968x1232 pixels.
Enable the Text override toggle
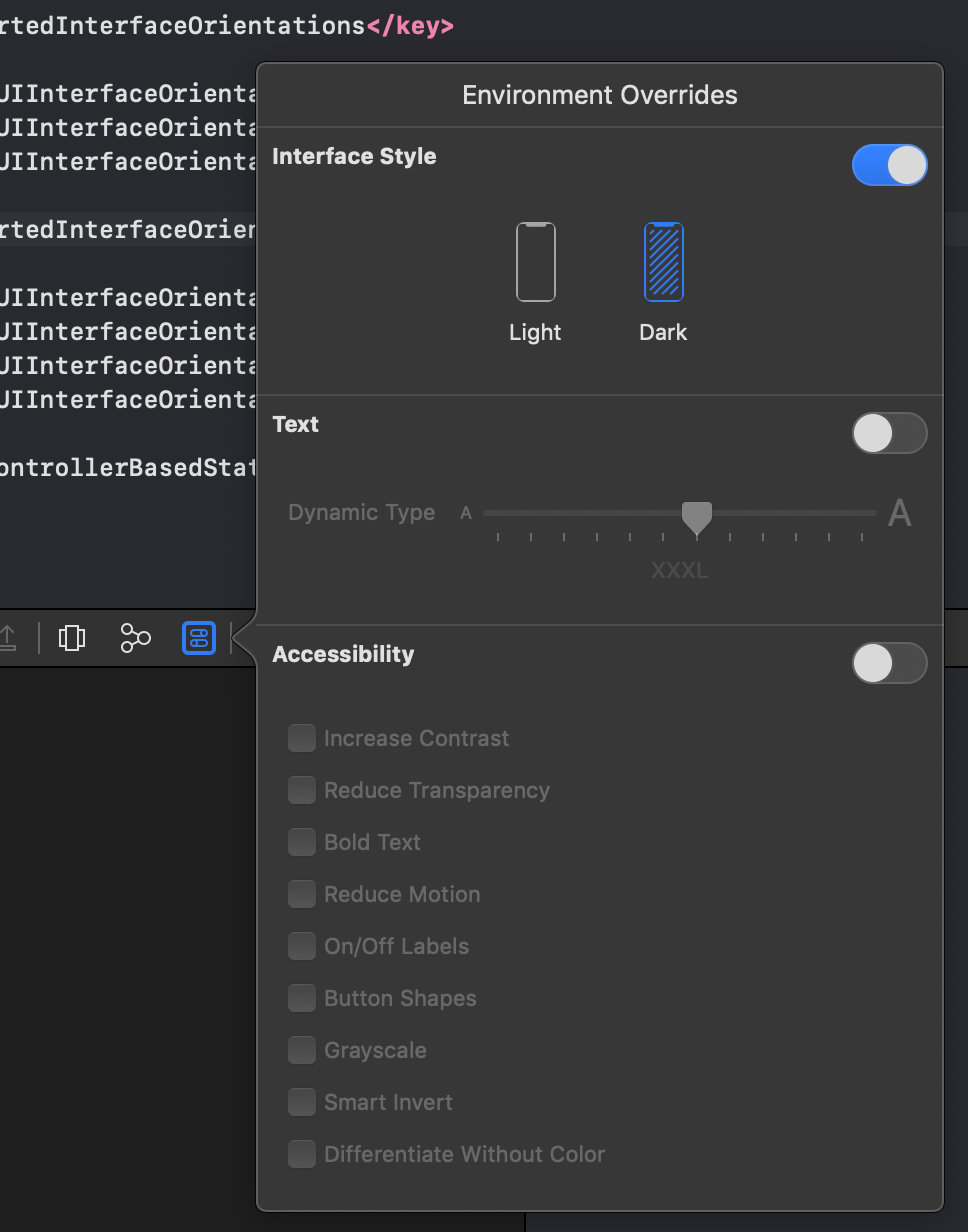[889, 433]
